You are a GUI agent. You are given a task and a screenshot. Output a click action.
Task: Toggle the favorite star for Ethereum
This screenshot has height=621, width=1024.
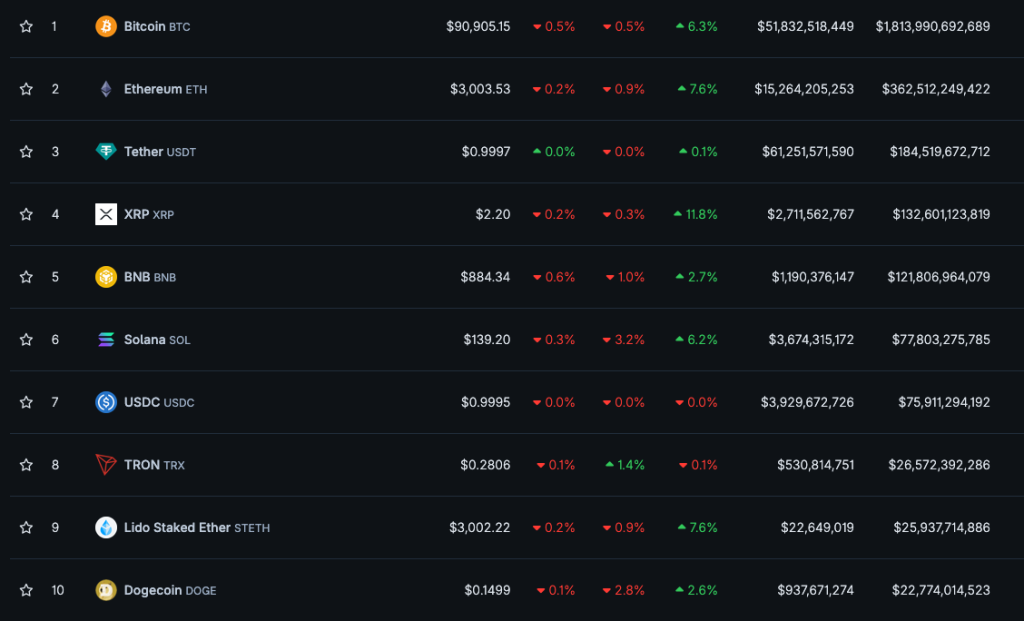[x=26, y=89]
